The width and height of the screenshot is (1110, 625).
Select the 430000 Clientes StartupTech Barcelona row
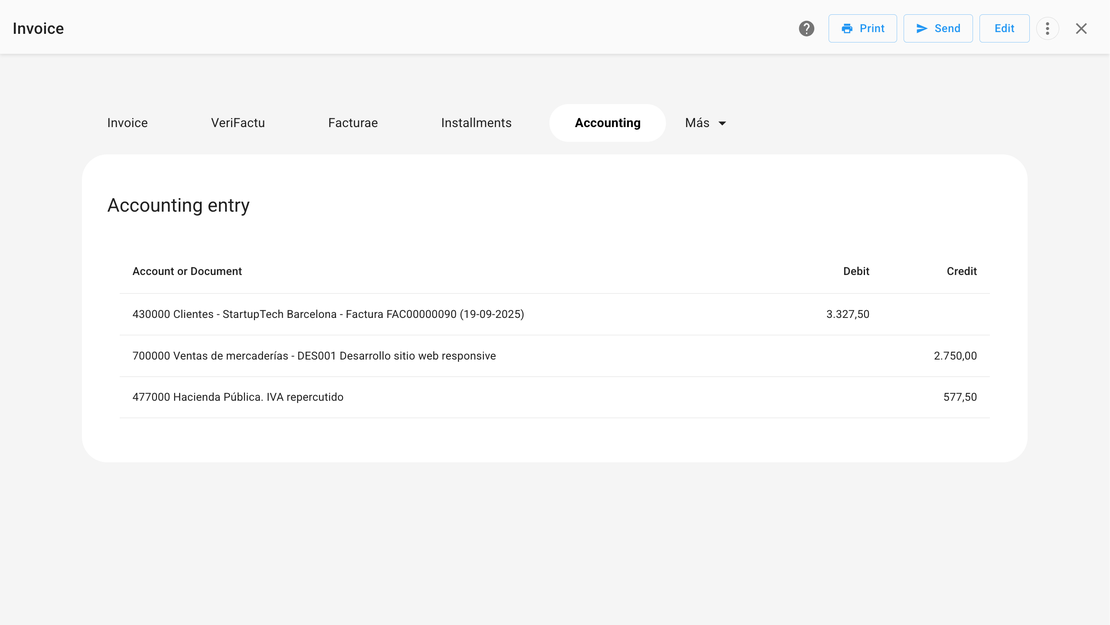coord(328,314)
